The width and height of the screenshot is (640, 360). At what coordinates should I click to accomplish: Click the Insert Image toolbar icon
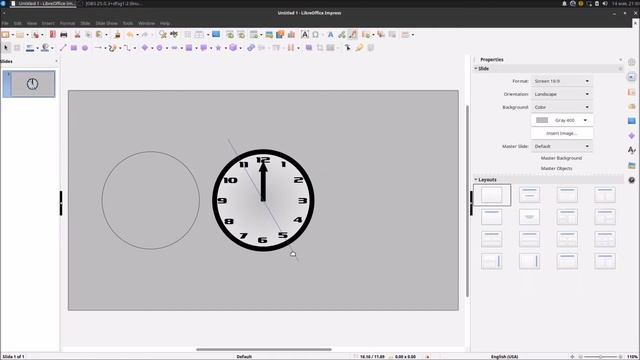pos(269,35)
